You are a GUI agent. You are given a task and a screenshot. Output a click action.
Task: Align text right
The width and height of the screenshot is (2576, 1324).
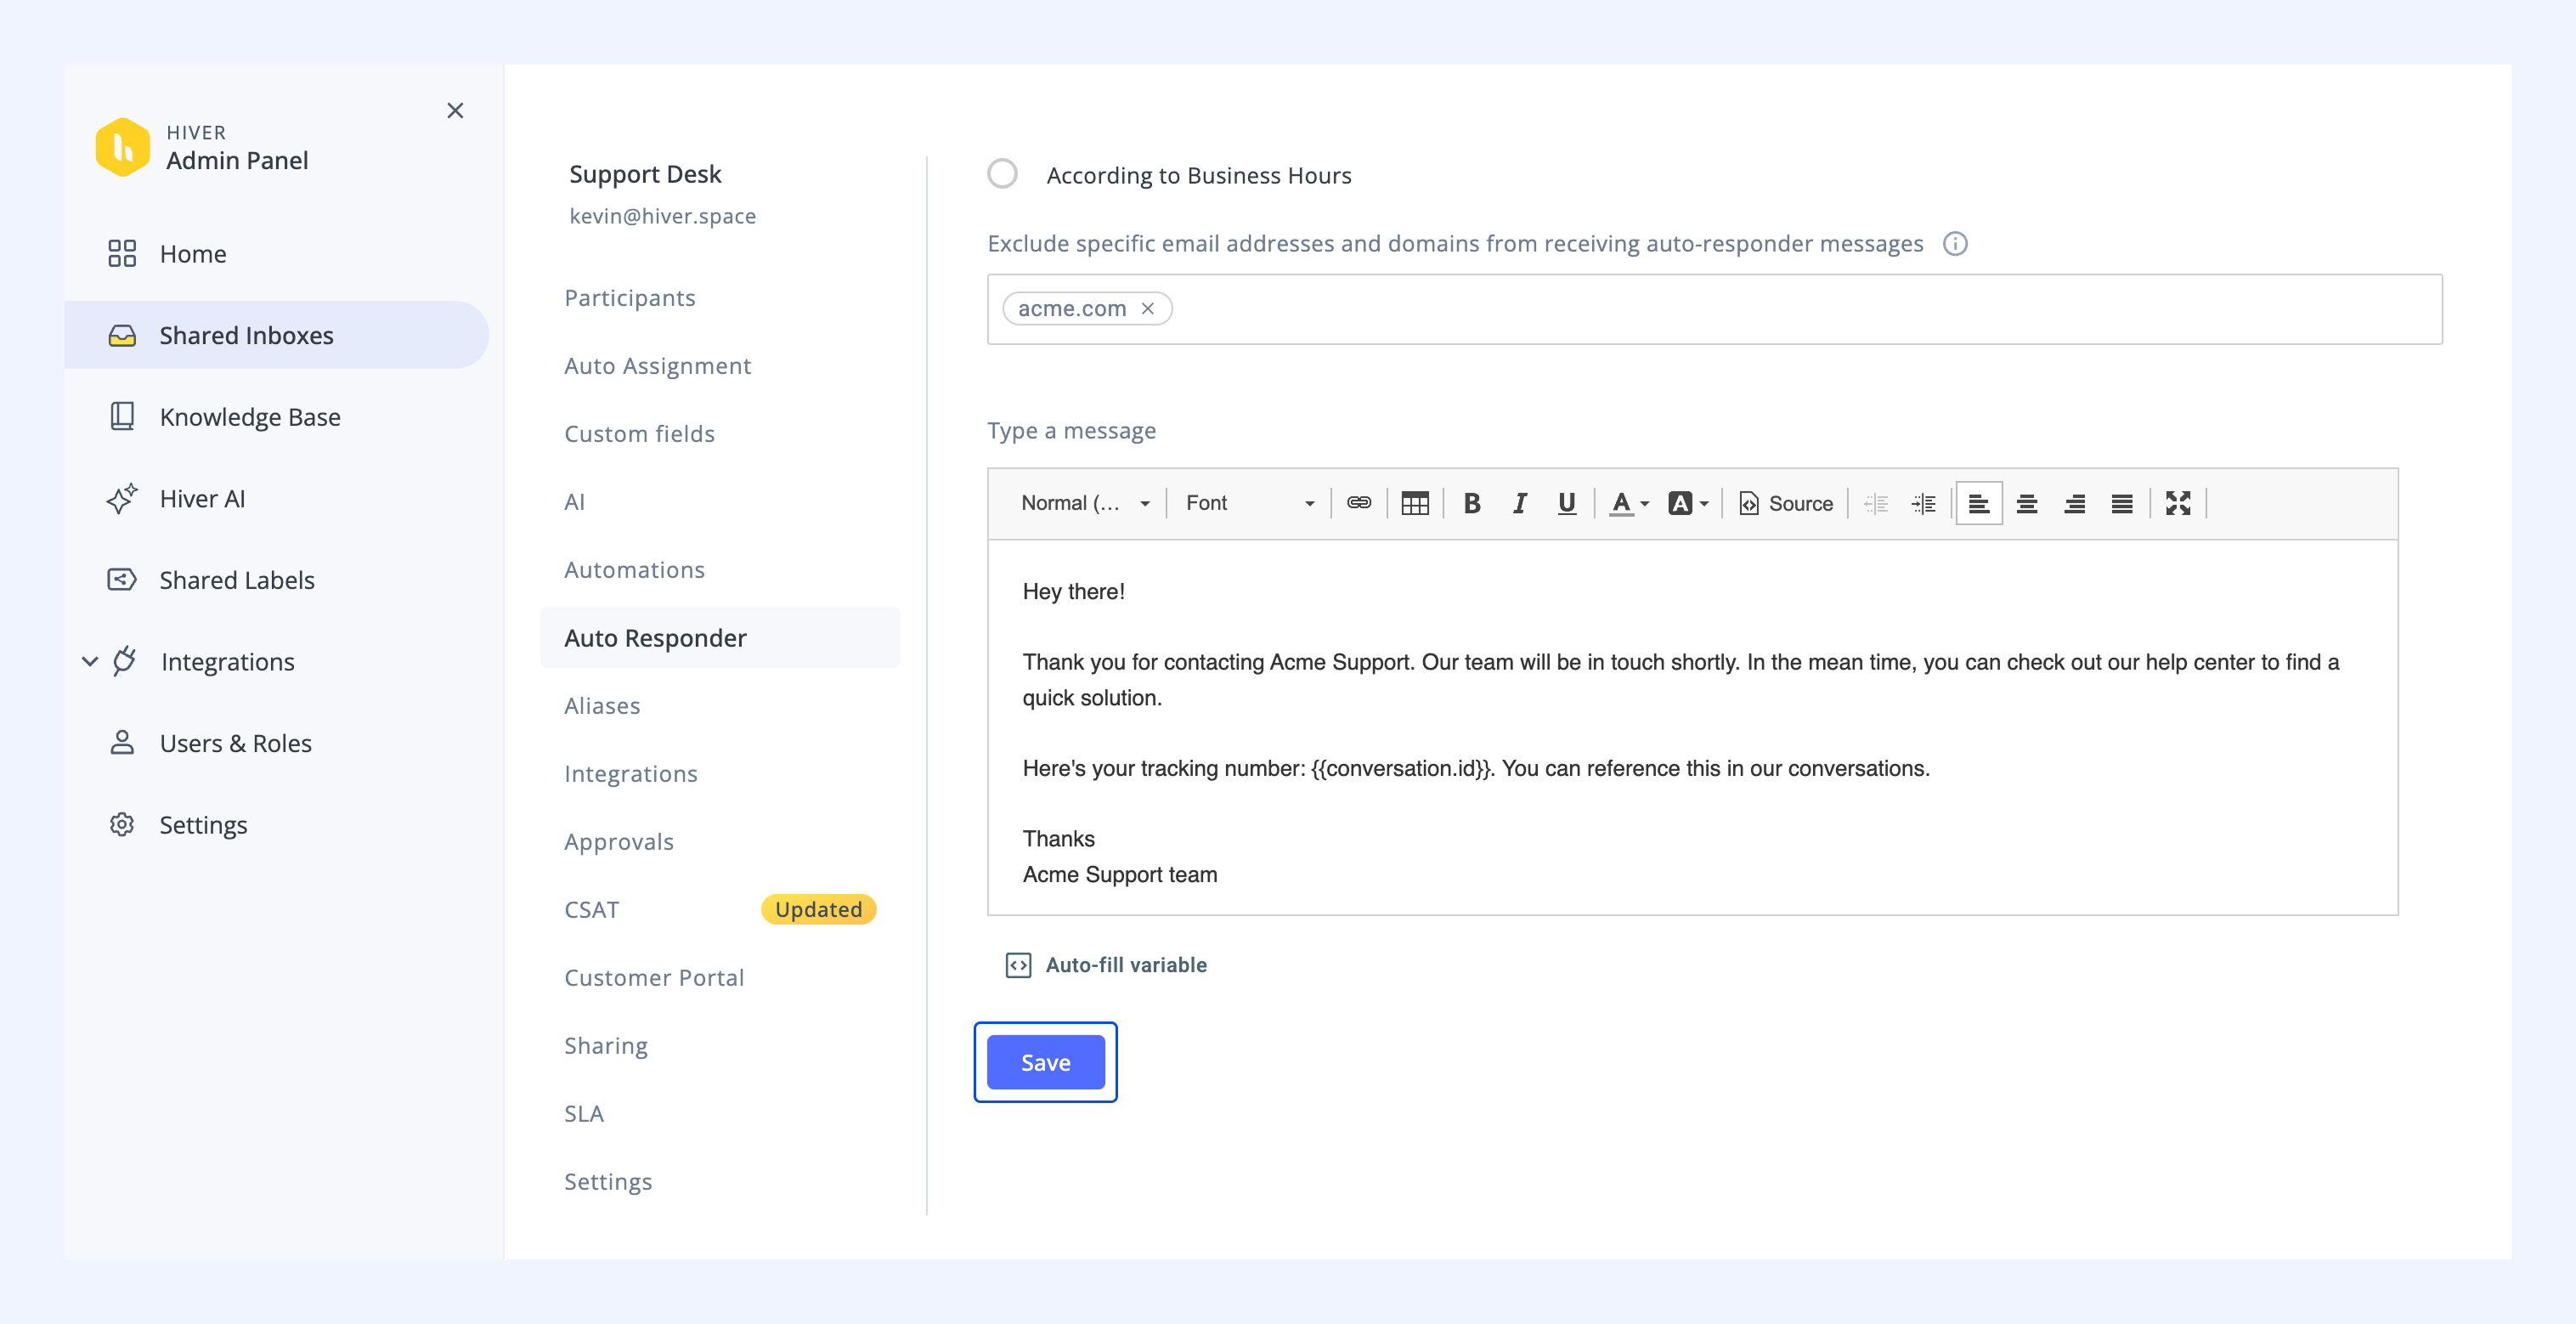pyautogui.click(x=2074, y=503)
